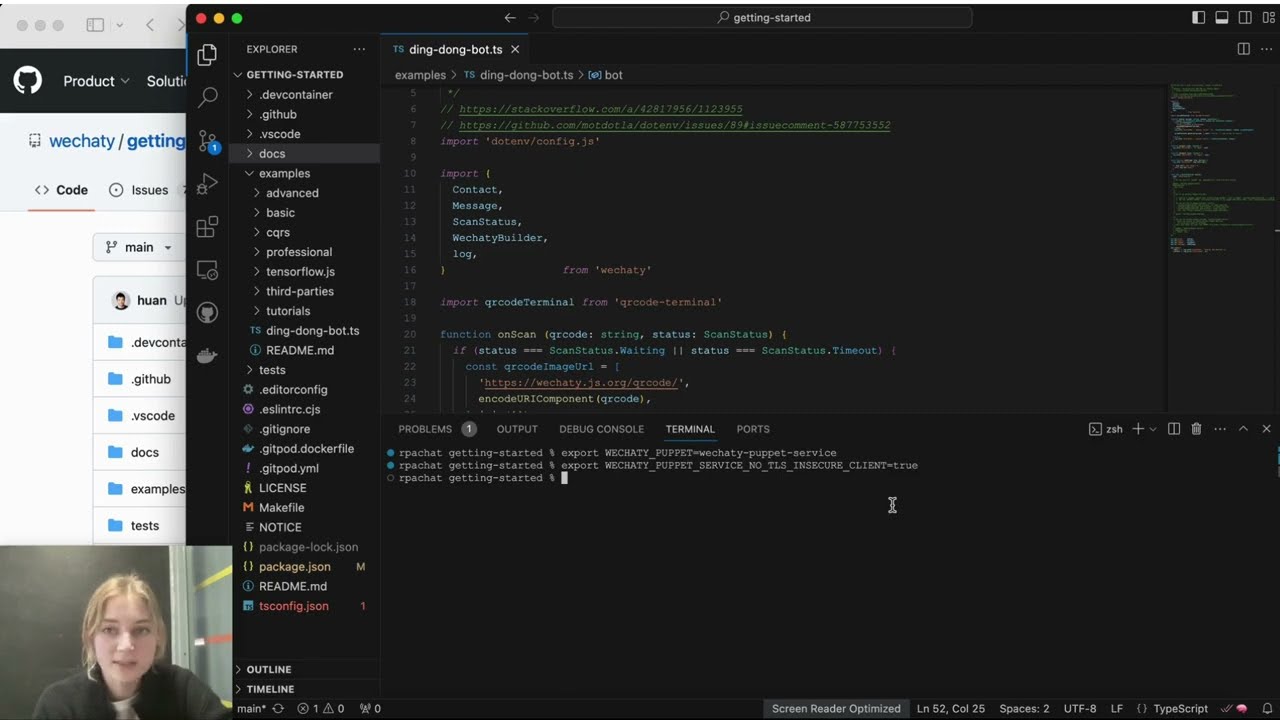Open the Extensions view
The image size is (1280, 720).
click(x=207, y=227)
